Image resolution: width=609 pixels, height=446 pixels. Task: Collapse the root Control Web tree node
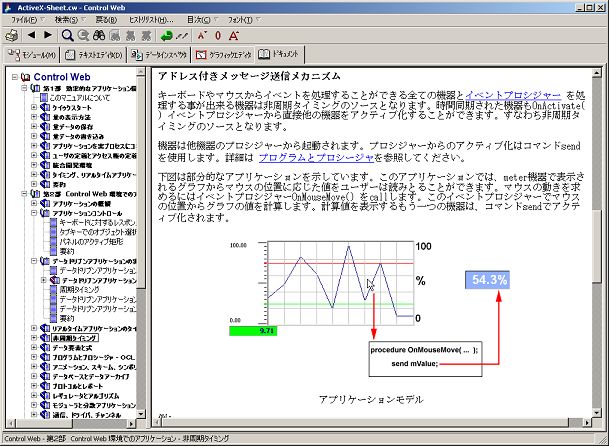[14, 77]
